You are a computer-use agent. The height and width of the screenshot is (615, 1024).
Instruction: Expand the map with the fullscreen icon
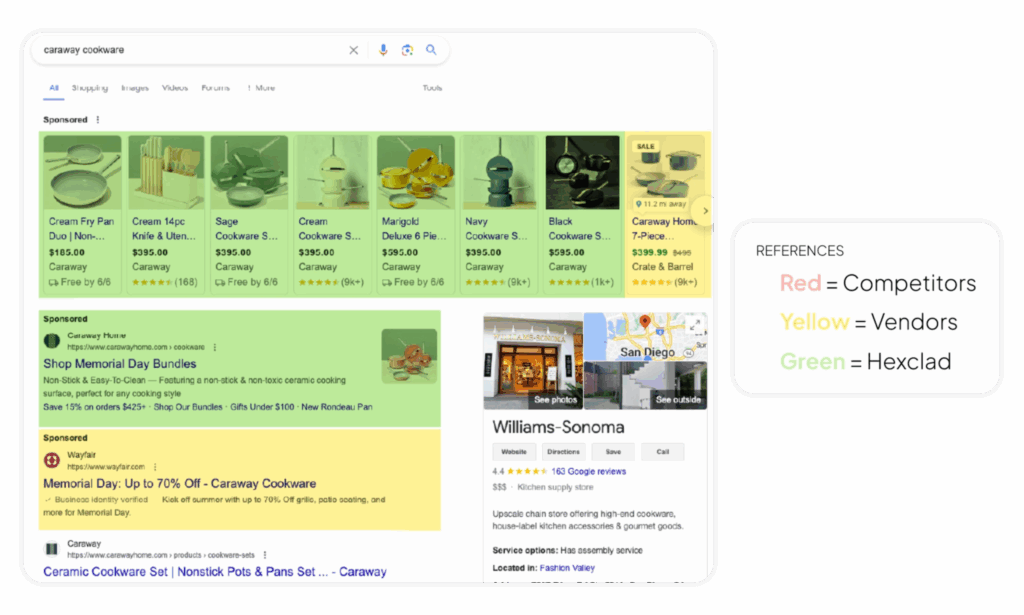click(695, 325)
